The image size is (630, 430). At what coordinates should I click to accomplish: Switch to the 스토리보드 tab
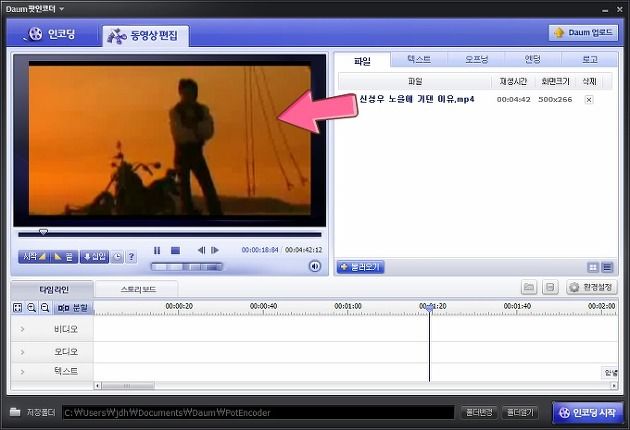tap(137, 289)
